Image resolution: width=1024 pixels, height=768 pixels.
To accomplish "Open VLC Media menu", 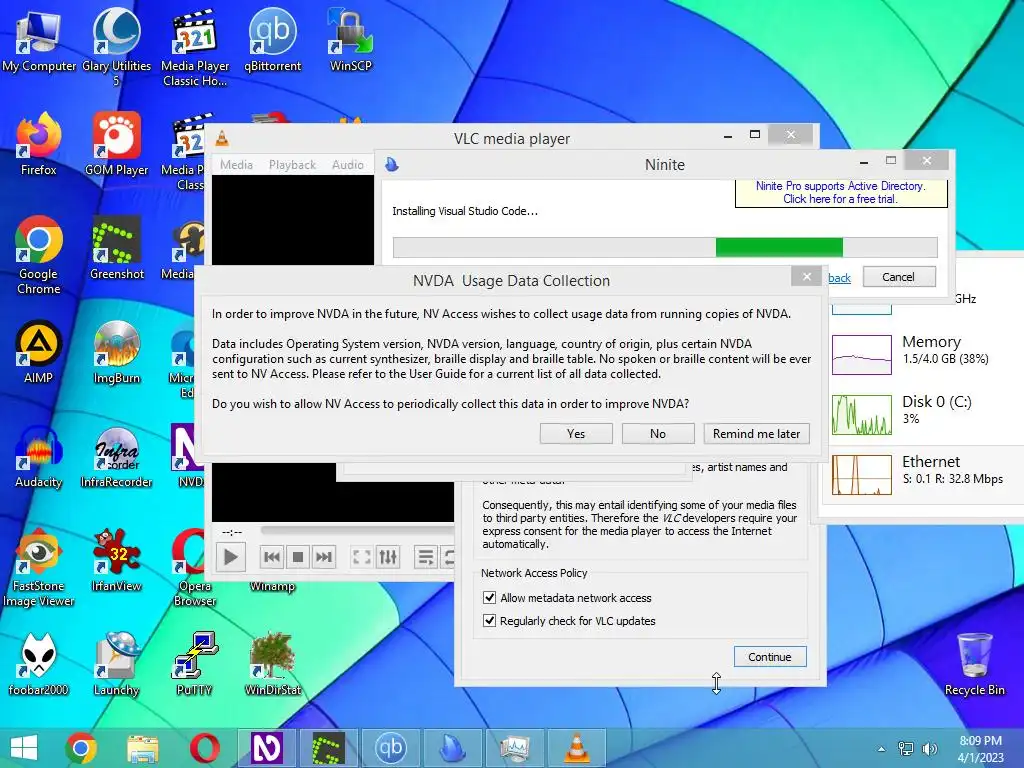I will tap(236, 165).
